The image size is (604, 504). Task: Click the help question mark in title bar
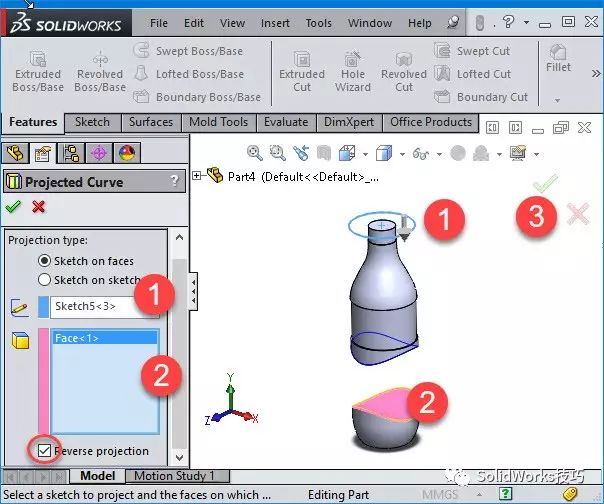(x=508, y=22)
